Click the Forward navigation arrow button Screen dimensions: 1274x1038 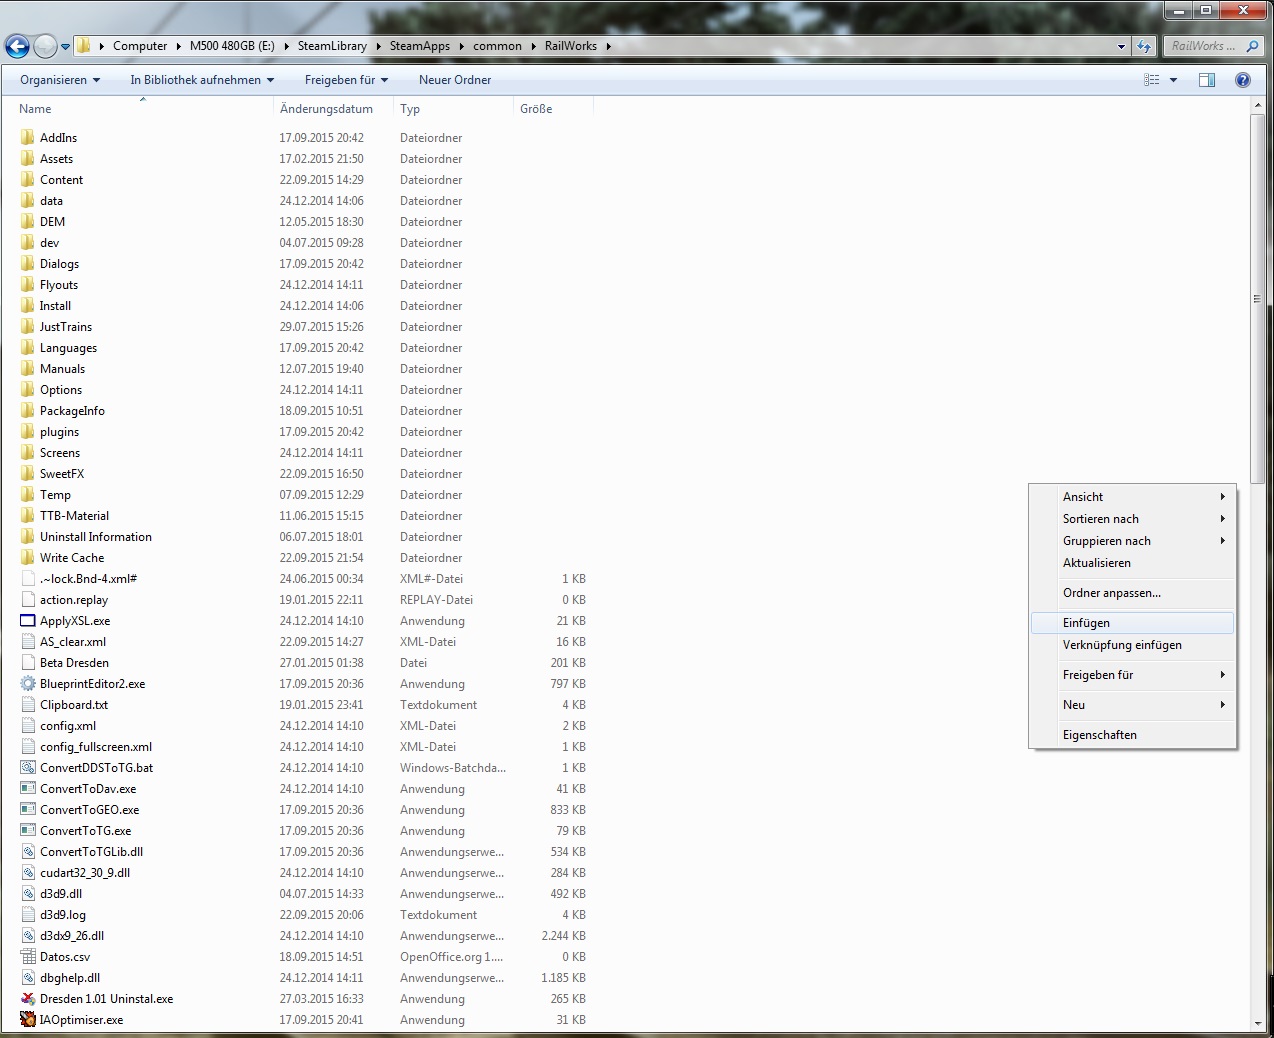(45, 46)
